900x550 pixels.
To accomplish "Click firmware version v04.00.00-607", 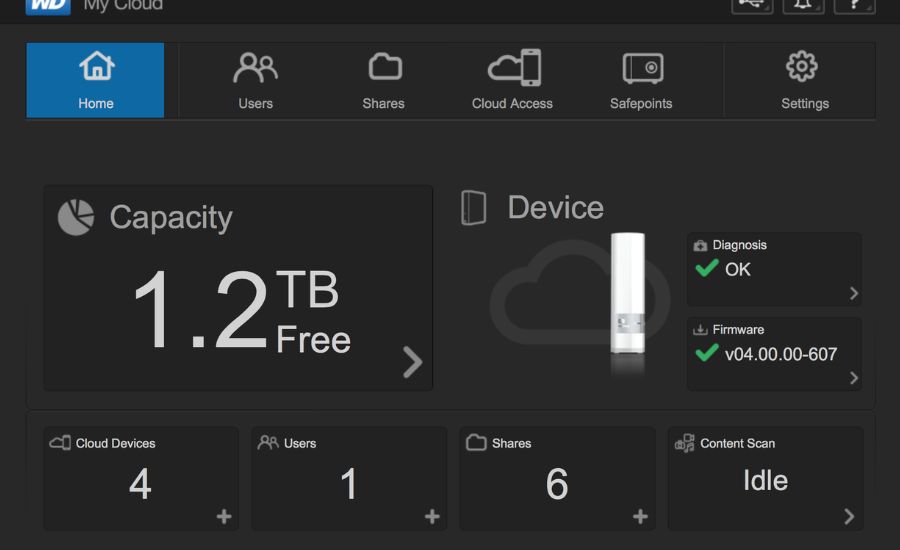I will pos(781,354).
